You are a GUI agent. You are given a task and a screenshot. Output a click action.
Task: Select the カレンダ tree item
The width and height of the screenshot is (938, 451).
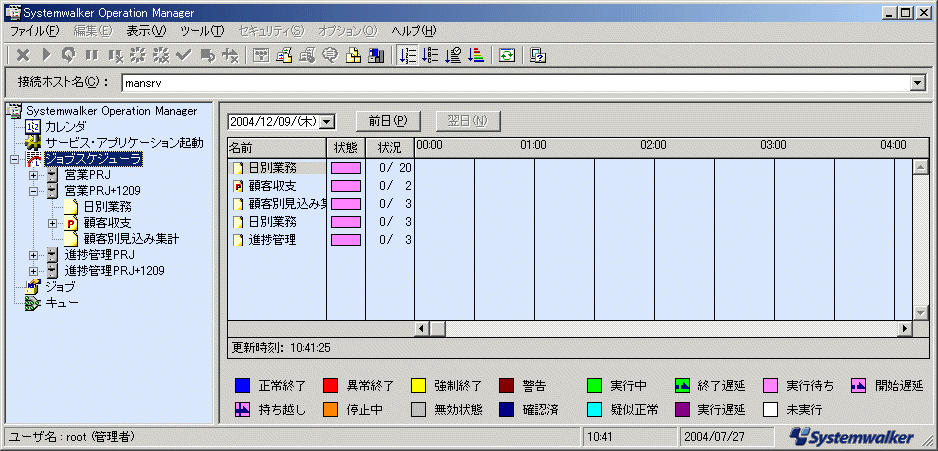click(66, 127)
